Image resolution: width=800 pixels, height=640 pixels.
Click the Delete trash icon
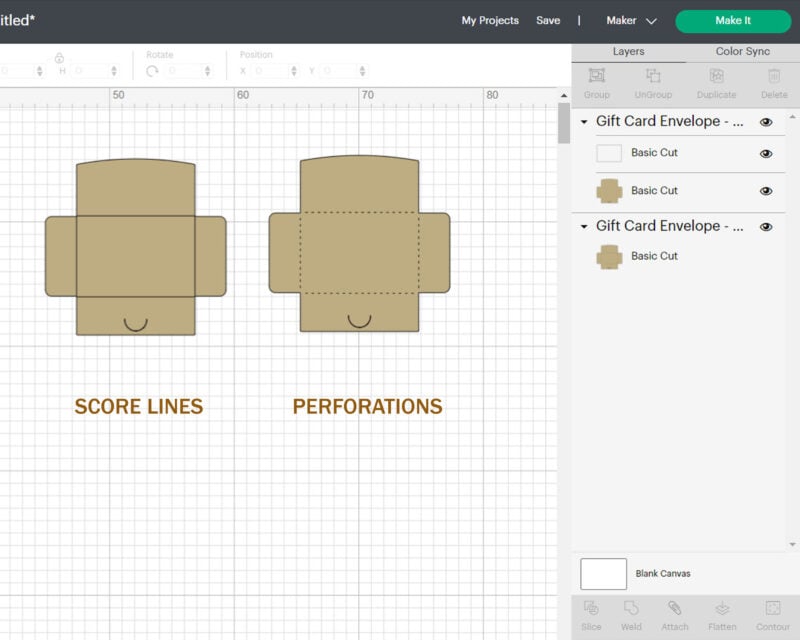774,76
